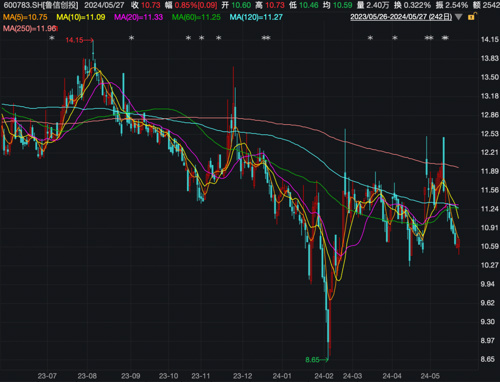Viewport: 500px width, 382px height.
Task: Select the 2023/05/26-2024/05/27 date range link
Action: tap(401, 17)
